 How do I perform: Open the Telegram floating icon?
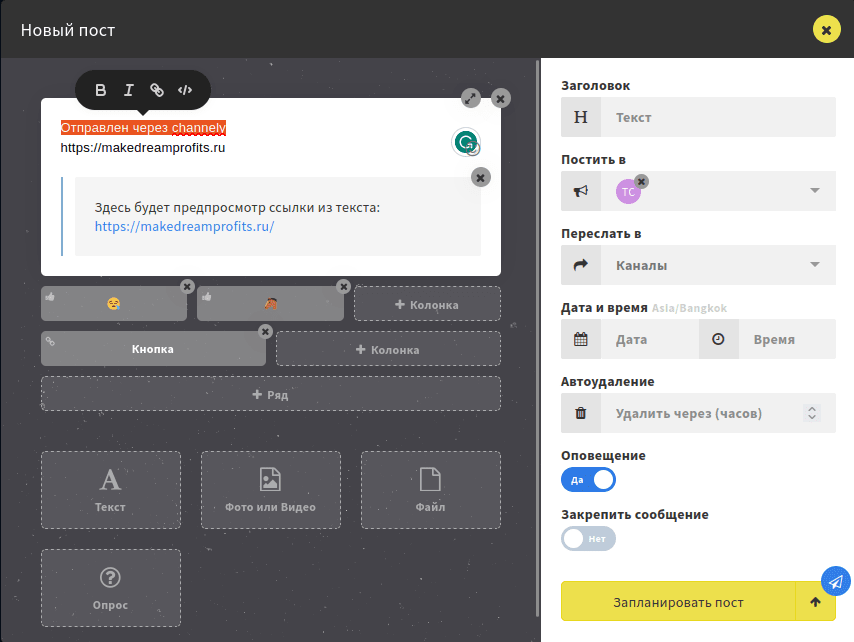tap(835, 580)
